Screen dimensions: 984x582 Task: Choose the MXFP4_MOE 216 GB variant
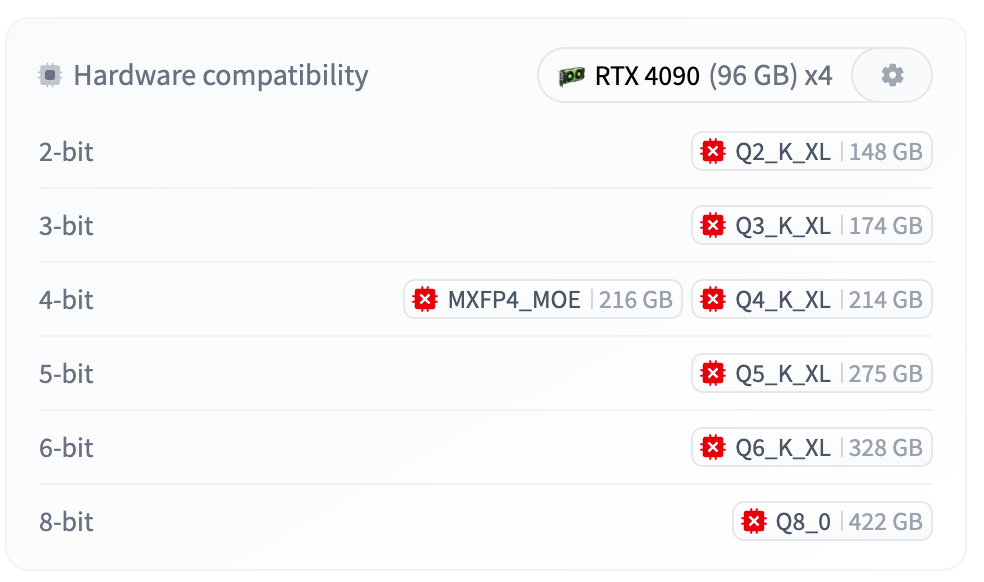(543, 299)
